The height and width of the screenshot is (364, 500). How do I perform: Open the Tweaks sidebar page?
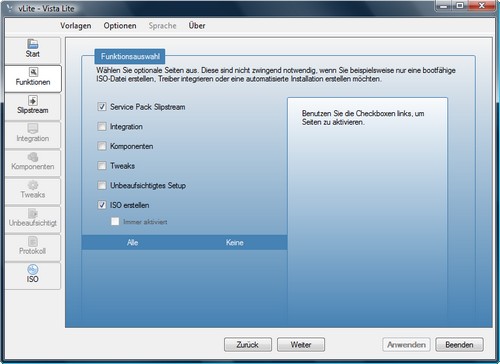coord(33,191)
